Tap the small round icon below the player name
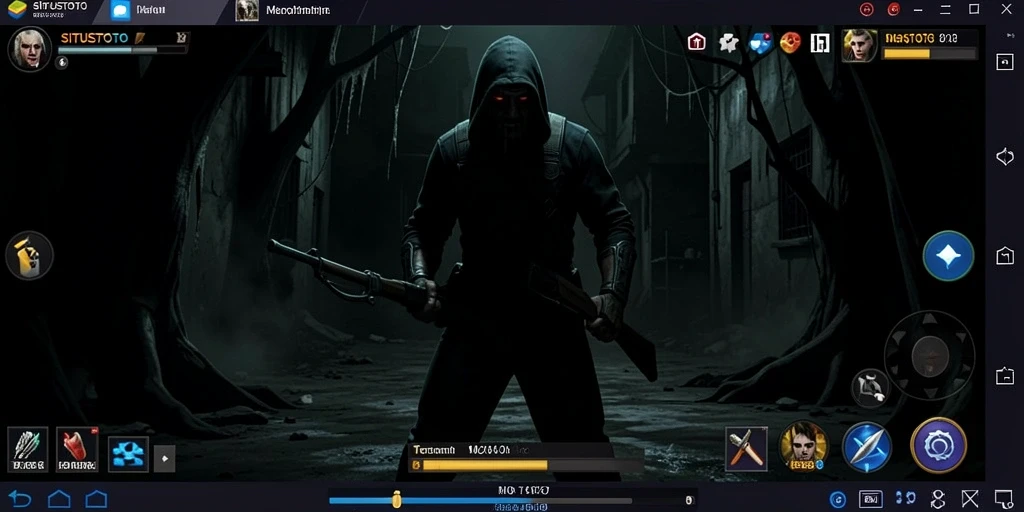Screen dimensions: 1024x512 [x=62, y=63]
